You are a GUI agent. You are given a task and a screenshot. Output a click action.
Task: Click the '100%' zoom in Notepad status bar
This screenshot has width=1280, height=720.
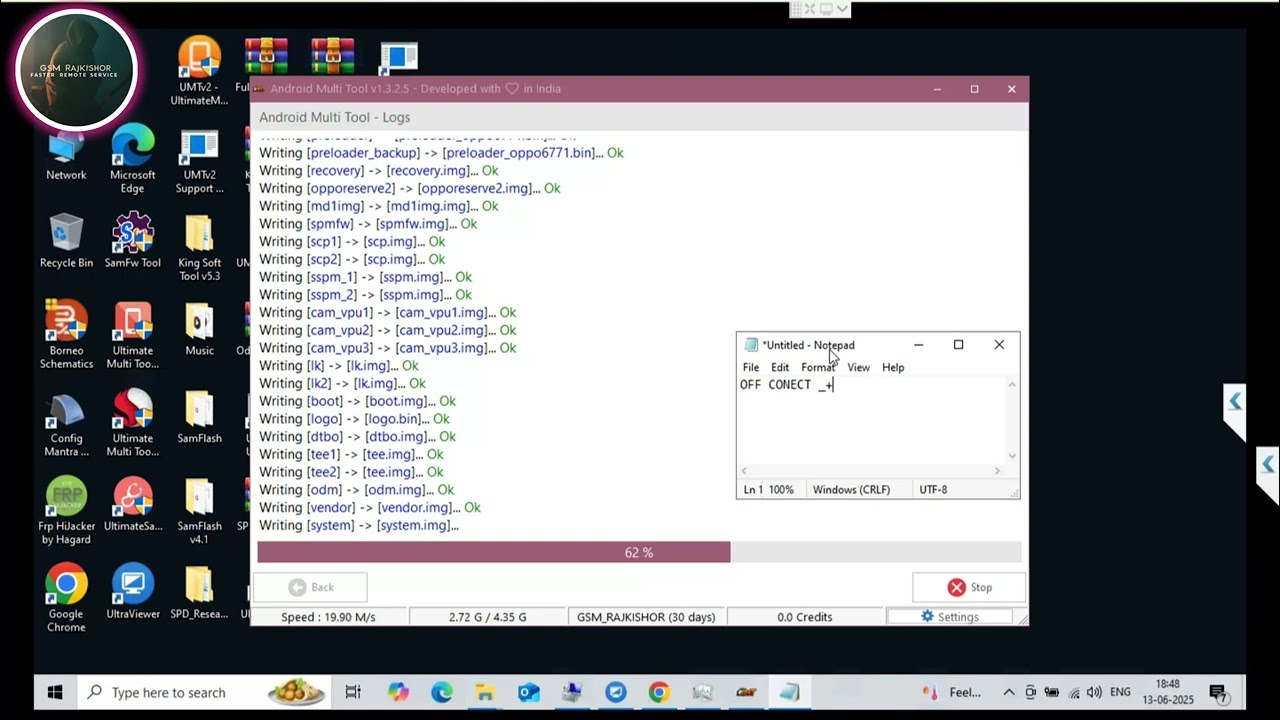point(781,490)
